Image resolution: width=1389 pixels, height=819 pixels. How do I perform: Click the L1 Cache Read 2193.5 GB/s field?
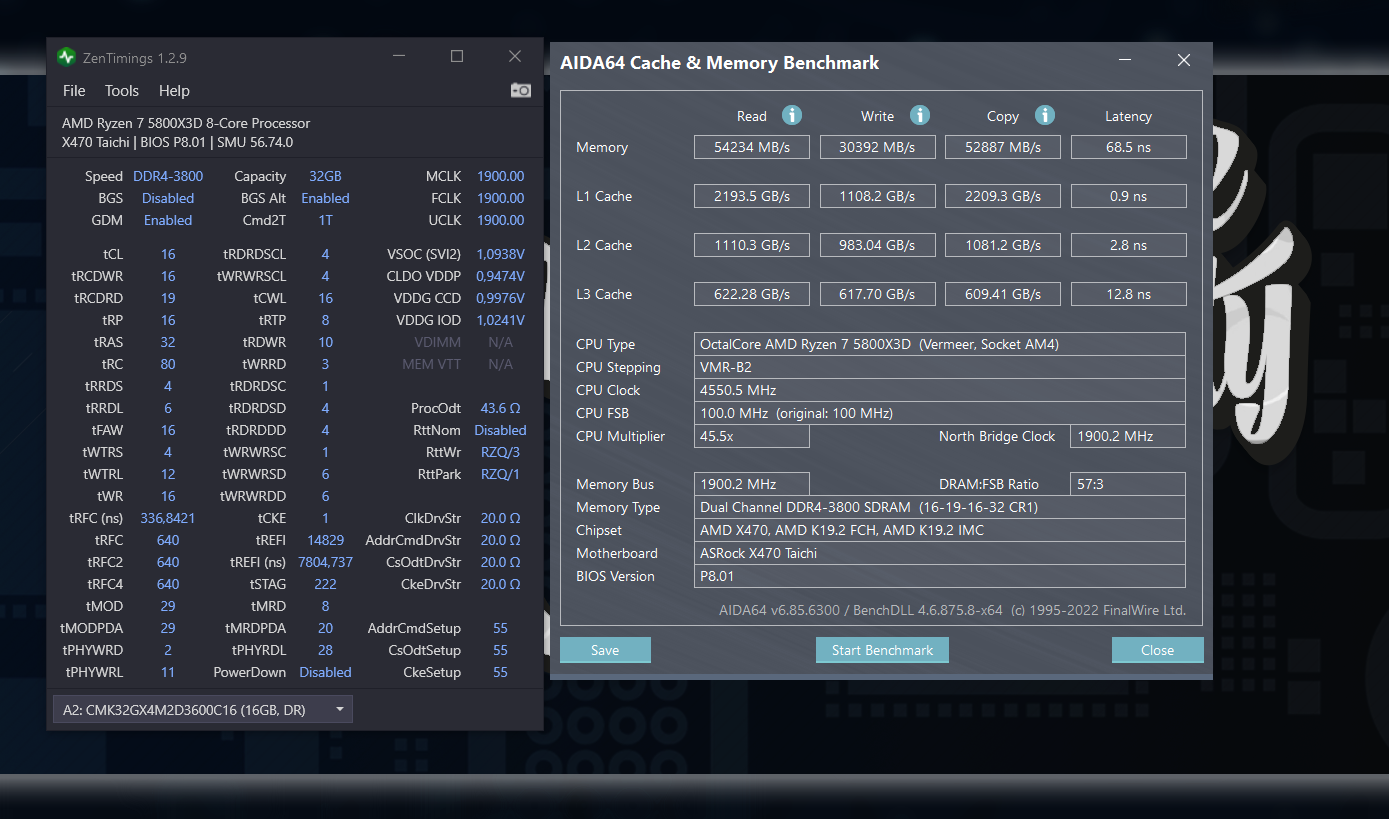(752, 196)
